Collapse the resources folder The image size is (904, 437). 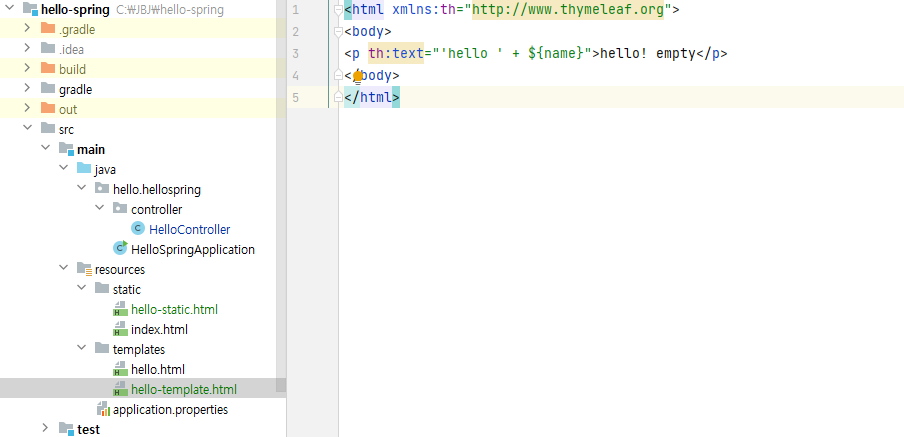pyautogui.click(x=63, y=269)
